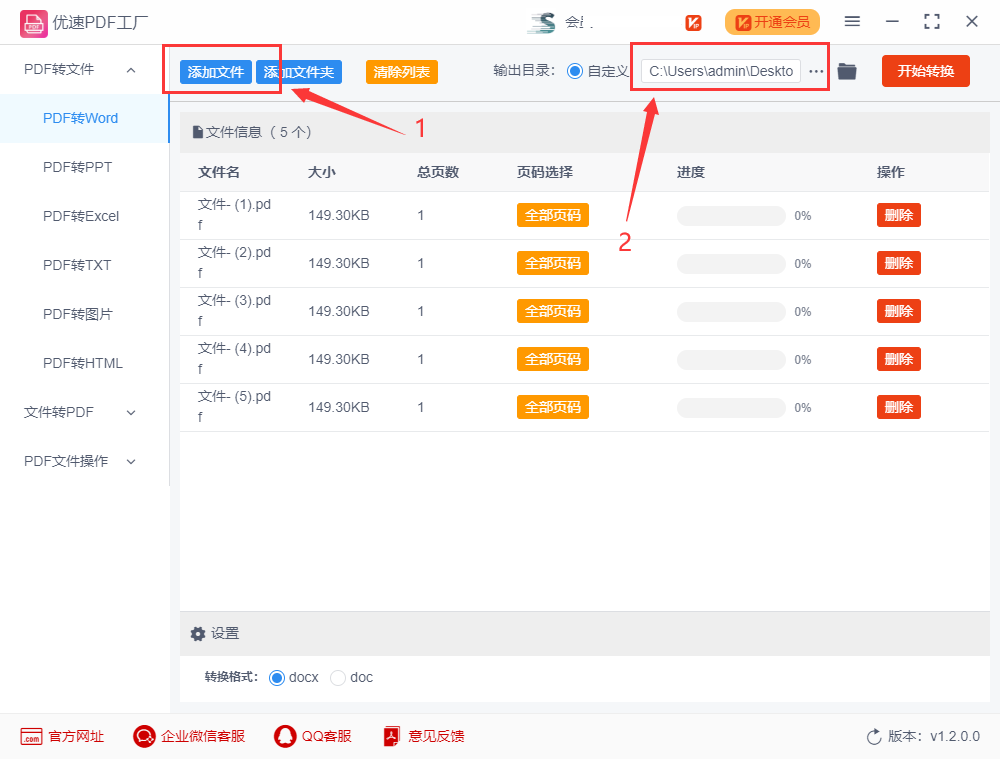
Task: Click progress bar of 文件- (3).pdf
Action: click(731, 312)
